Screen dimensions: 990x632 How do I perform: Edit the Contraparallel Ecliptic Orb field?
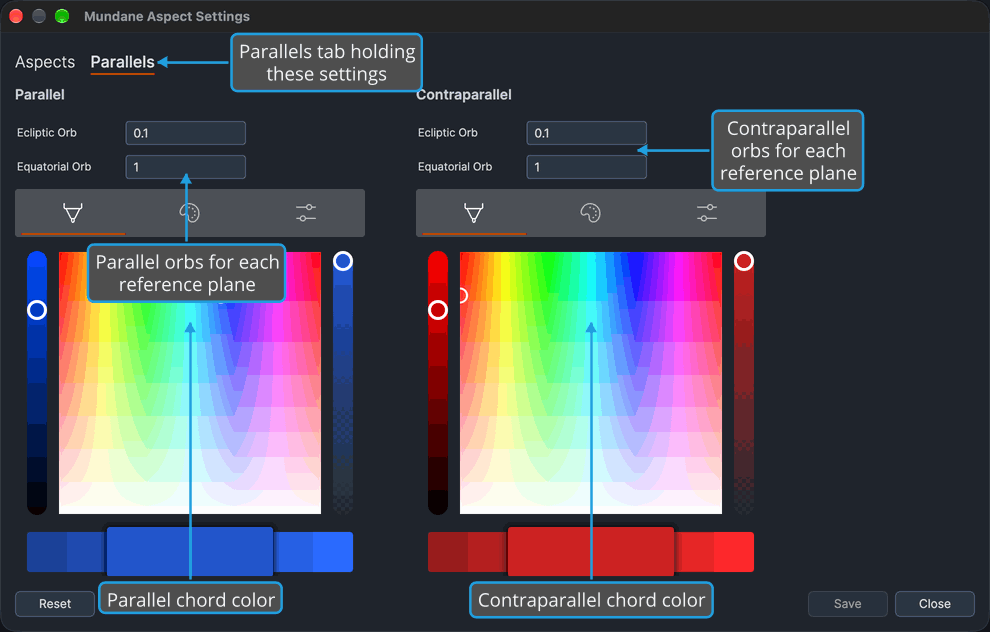point(587,133)
